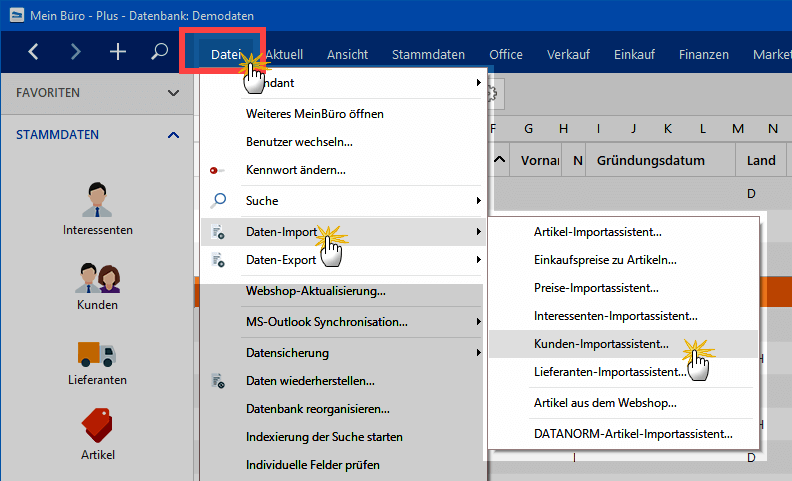Click the Suche magnifier icon in menu
792x481 pixels.
[x=218, y=201]
